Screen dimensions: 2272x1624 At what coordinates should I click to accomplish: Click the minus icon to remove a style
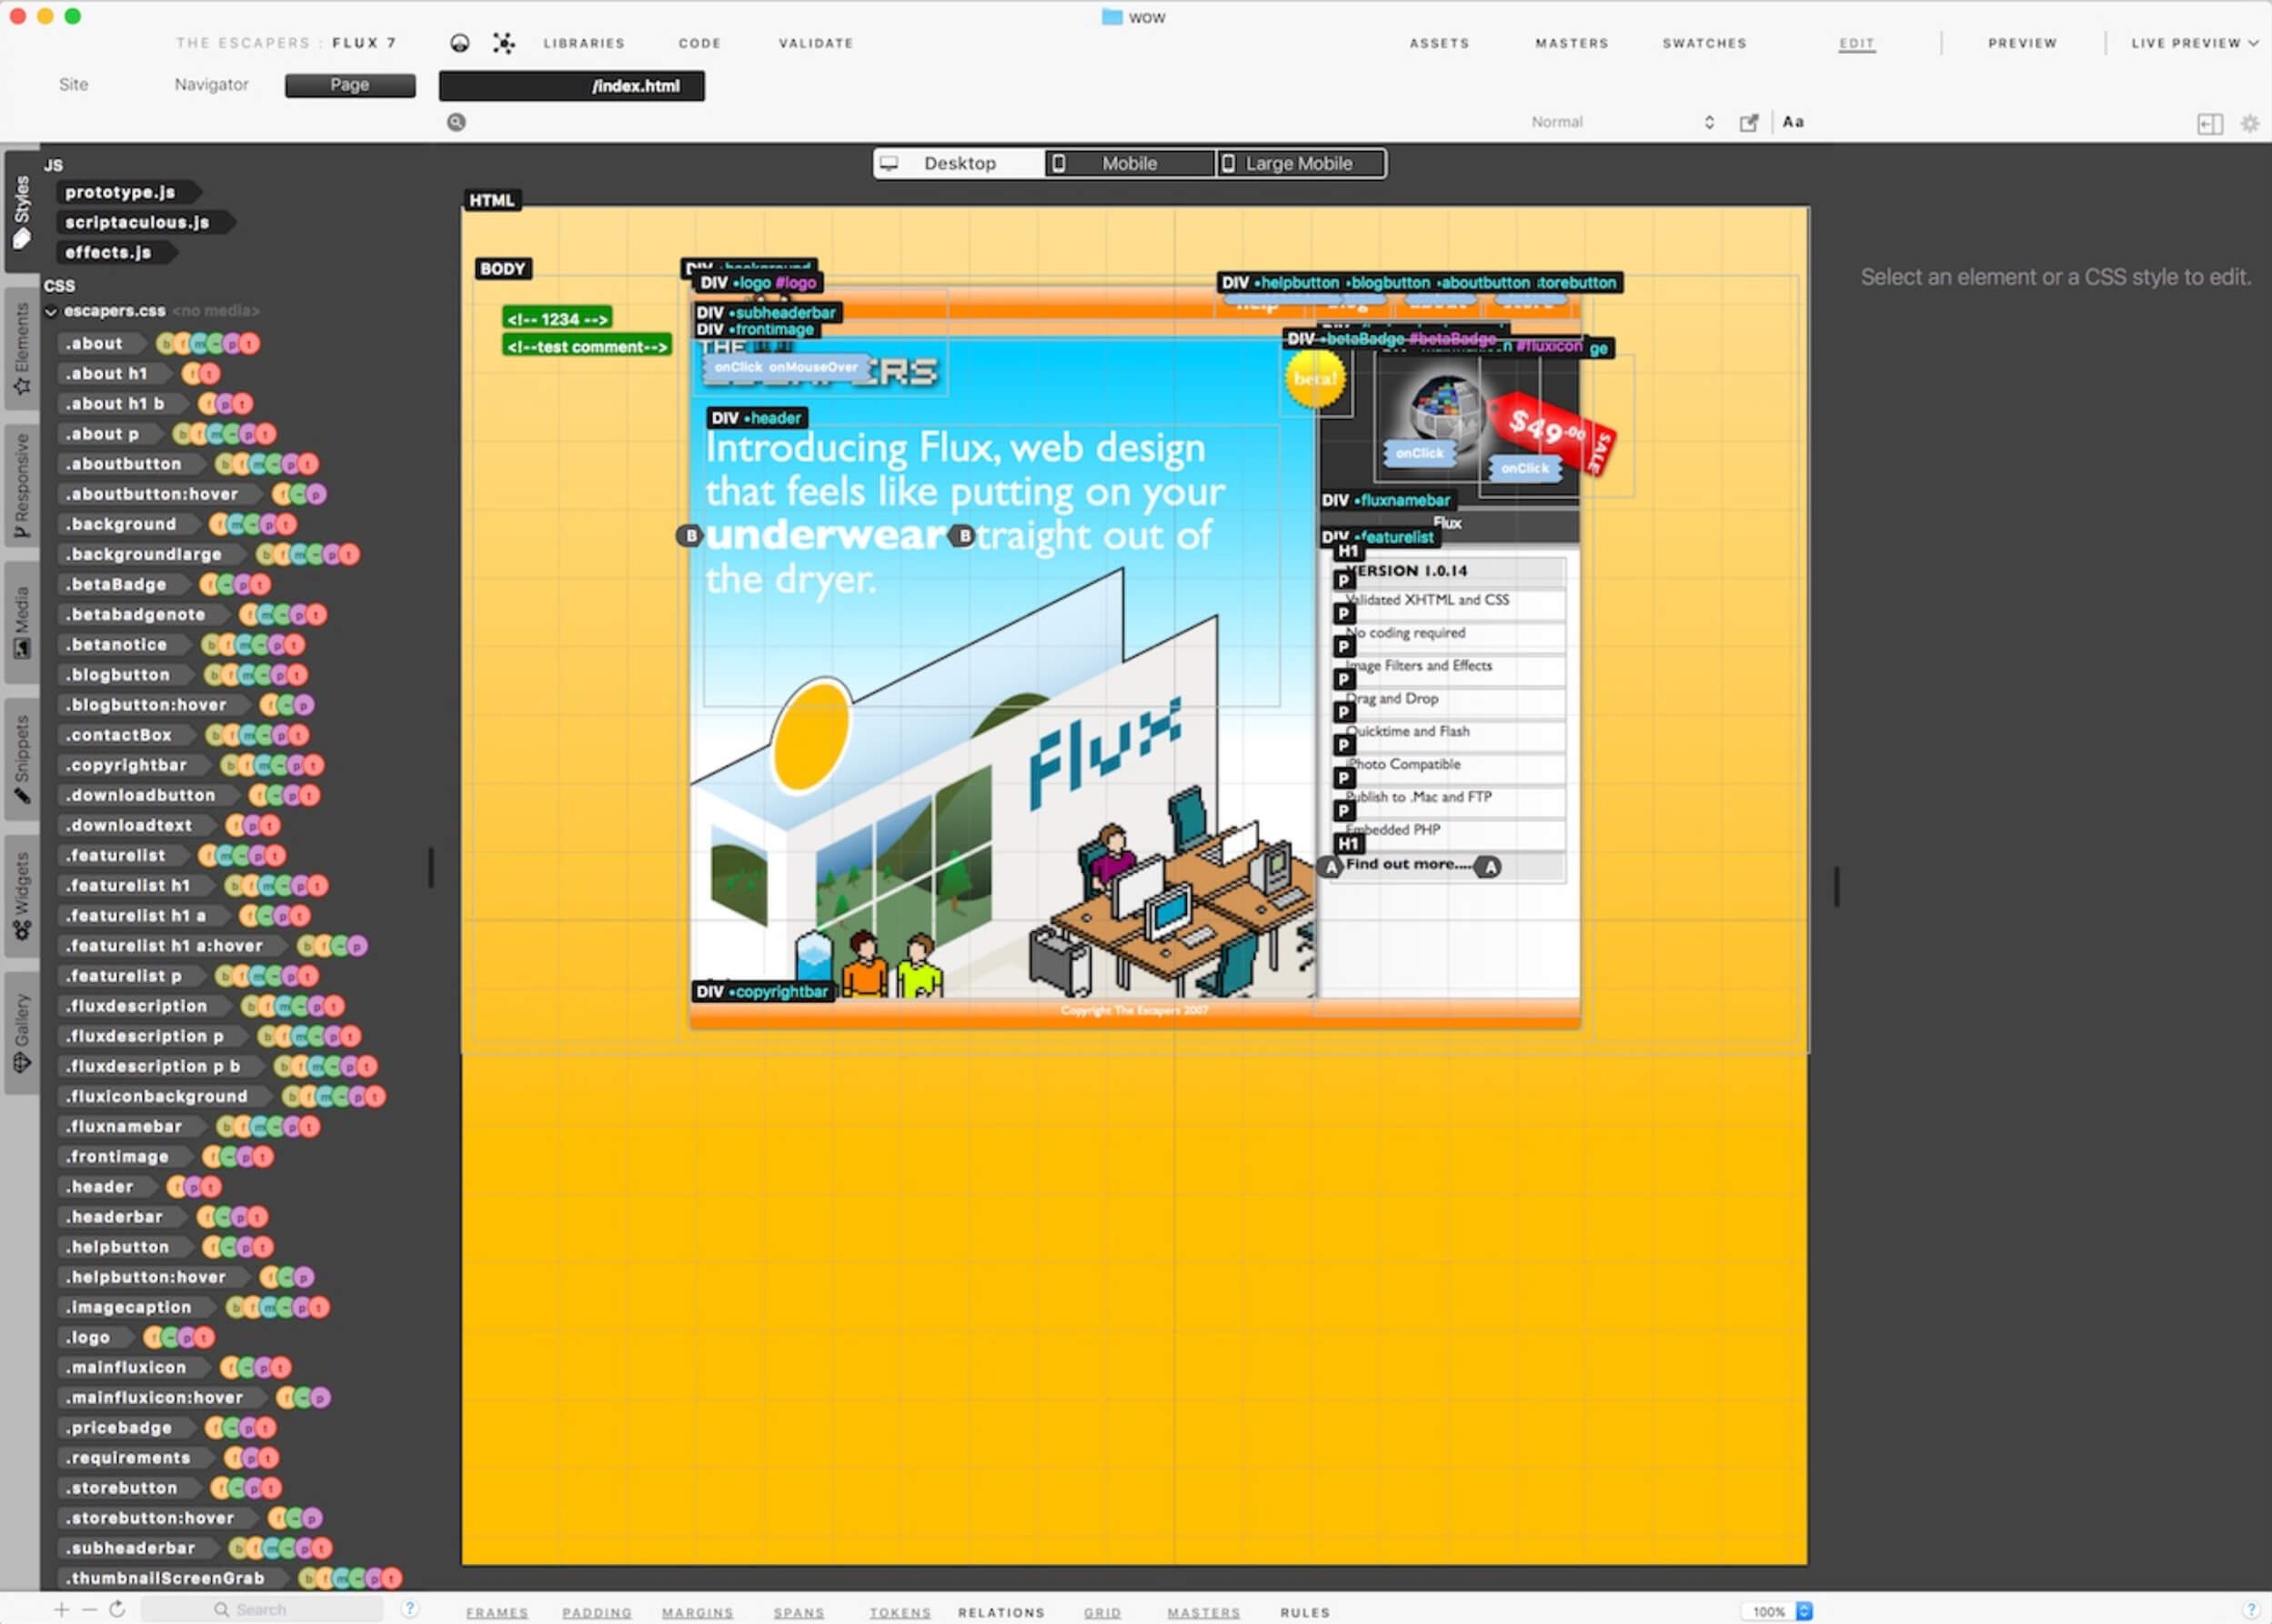pos(89,1609)
